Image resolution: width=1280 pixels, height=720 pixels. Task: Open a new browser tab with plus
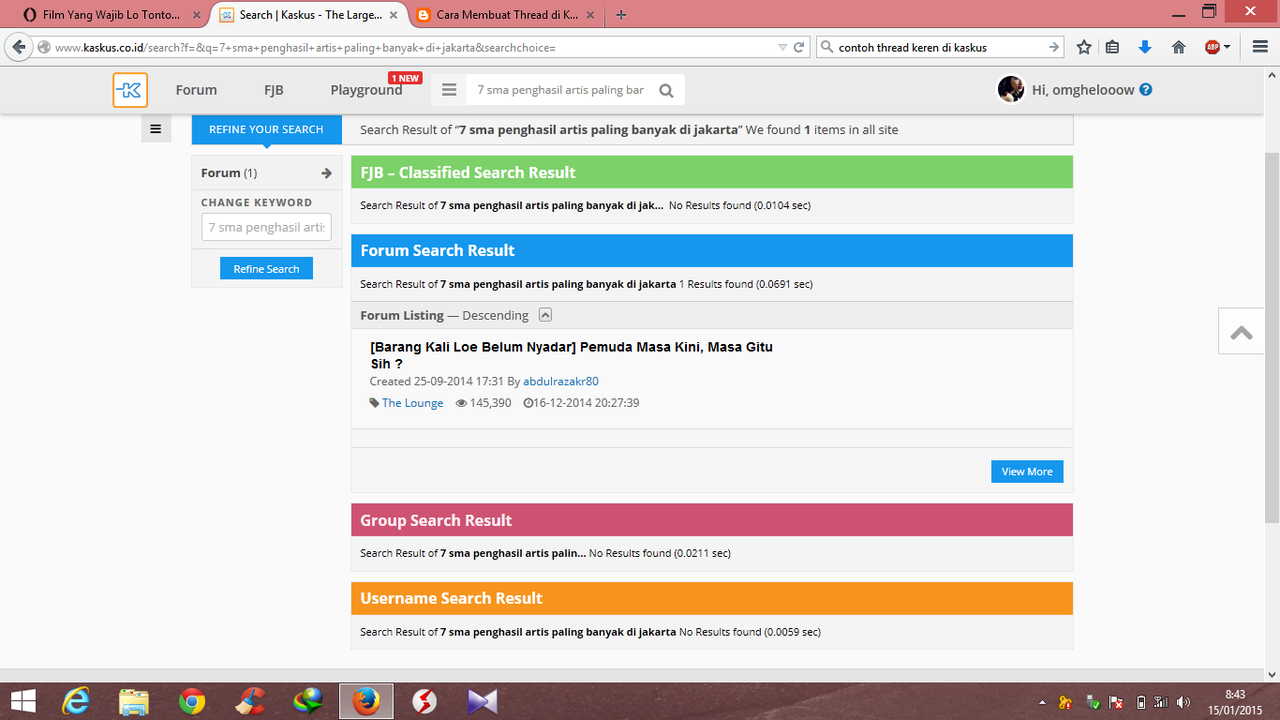[x=621, y=15]
